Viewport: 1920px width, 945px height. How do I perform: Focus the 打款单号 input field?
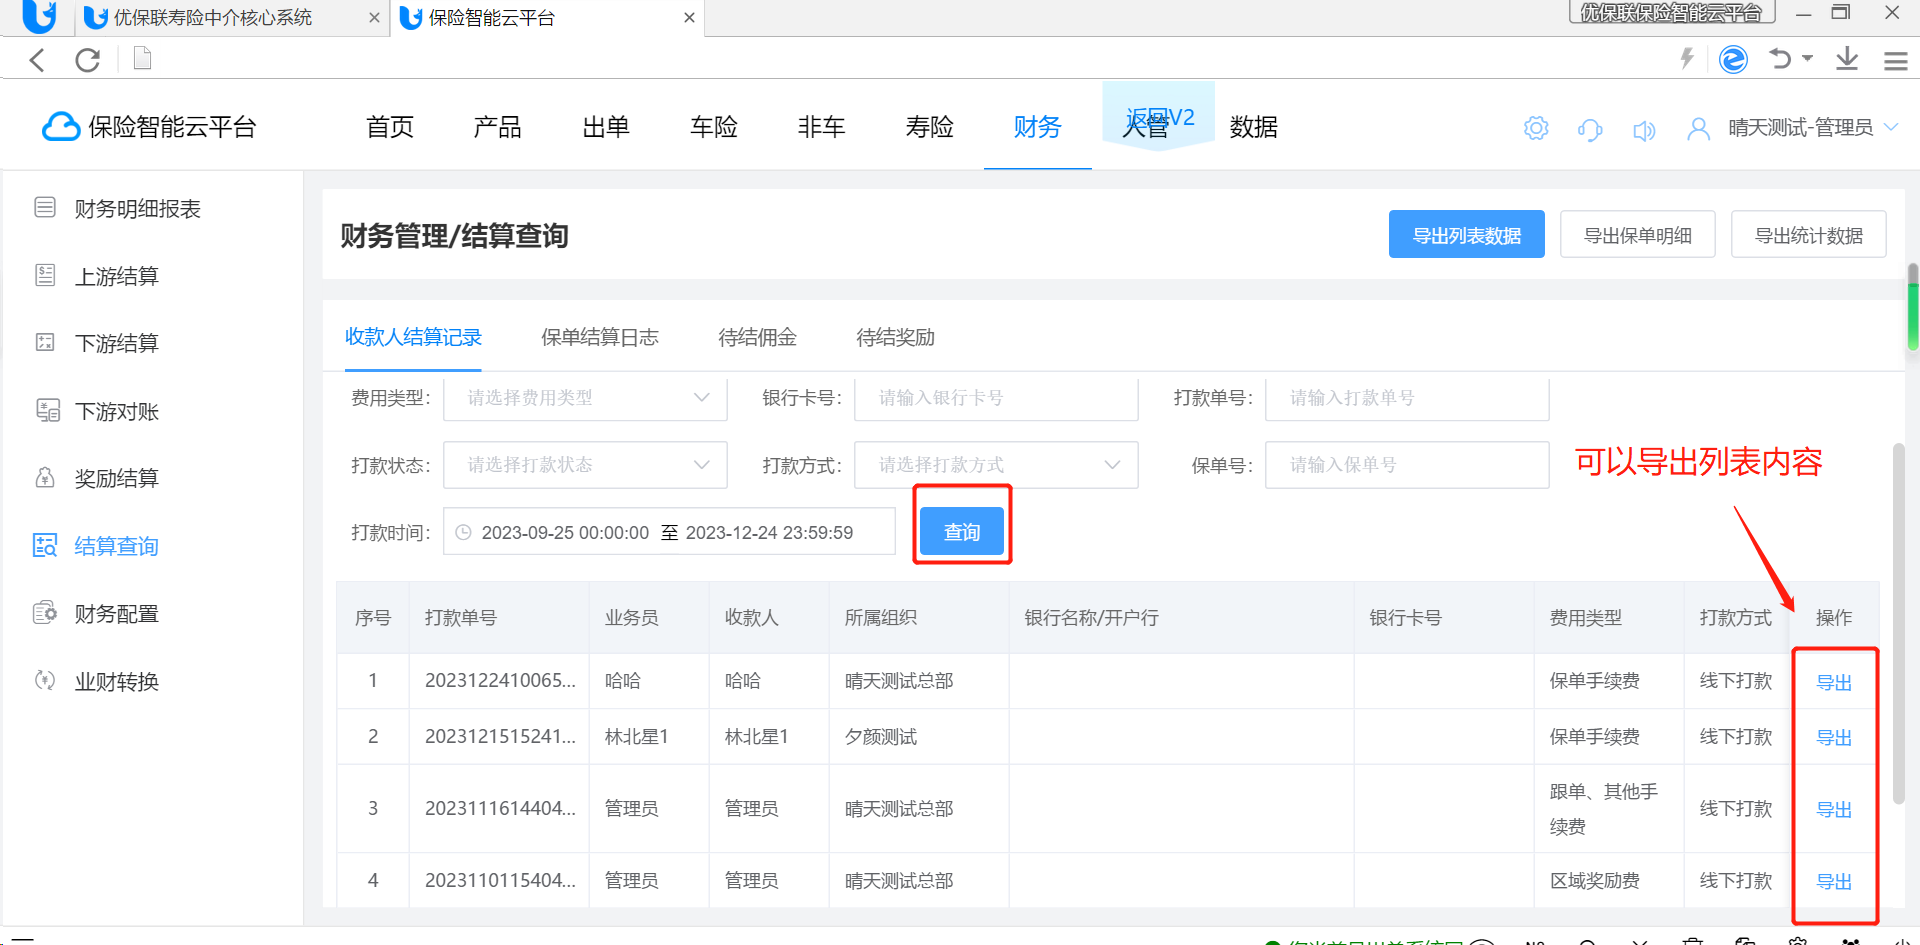click(x=1407, y=398)
